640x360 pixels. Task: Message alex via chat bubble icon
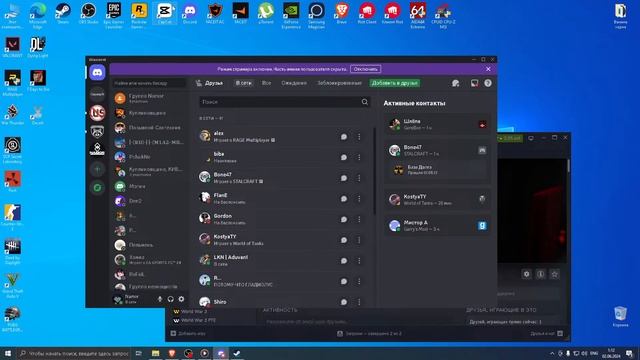coord(344,137)
